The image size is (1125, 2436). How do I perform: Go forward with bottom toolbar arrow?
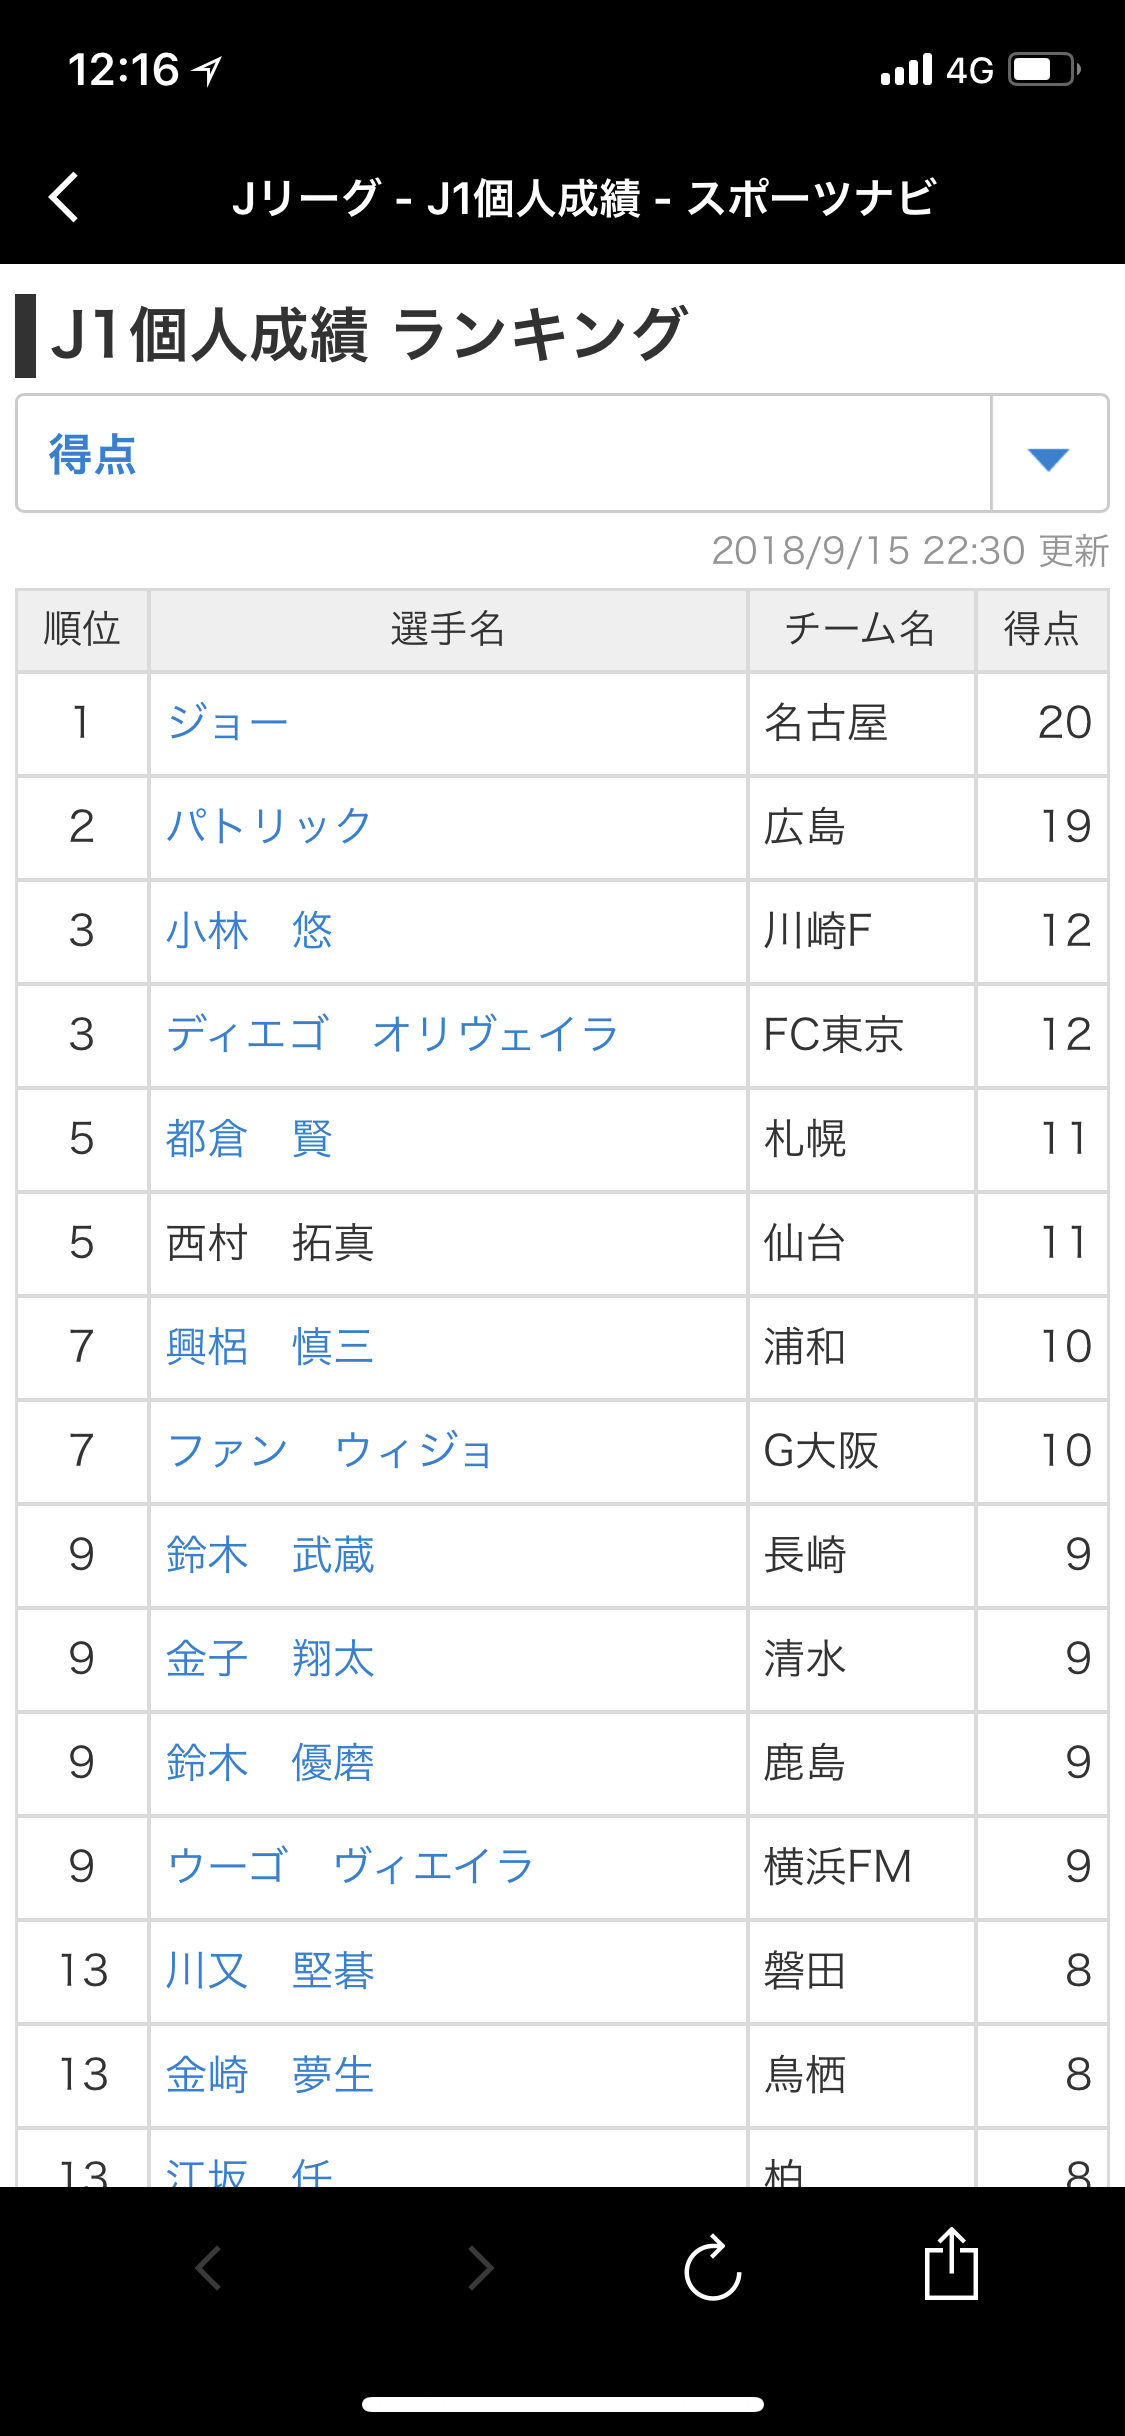coord(481,2268)
